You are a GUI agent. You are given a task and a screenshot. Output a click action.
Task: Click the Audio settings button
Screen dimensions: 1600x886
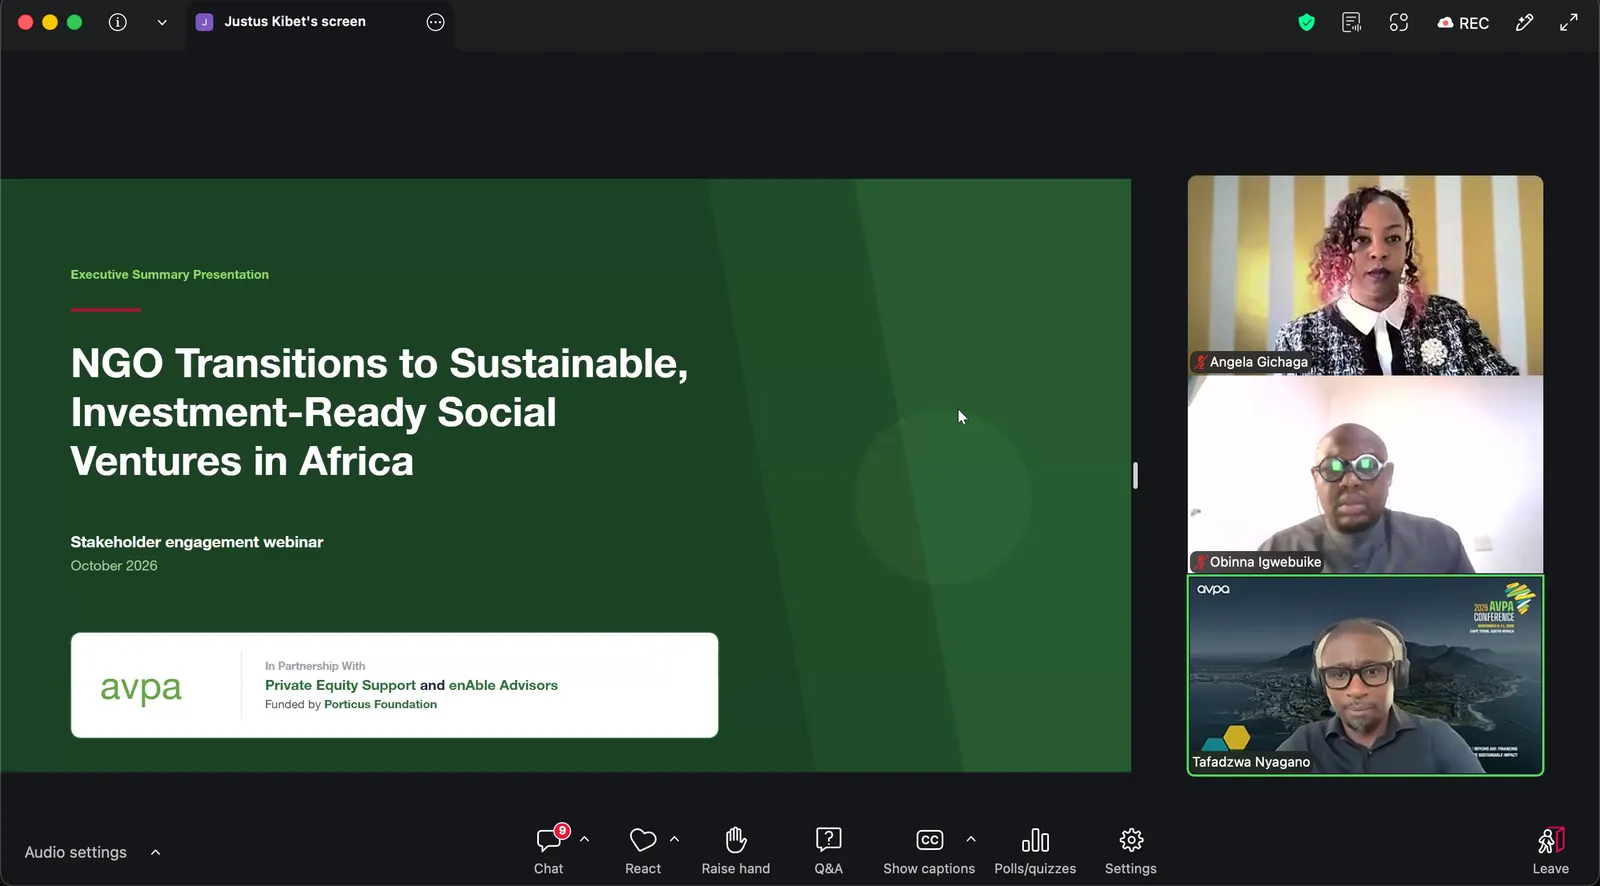click(x=76, y=852)
